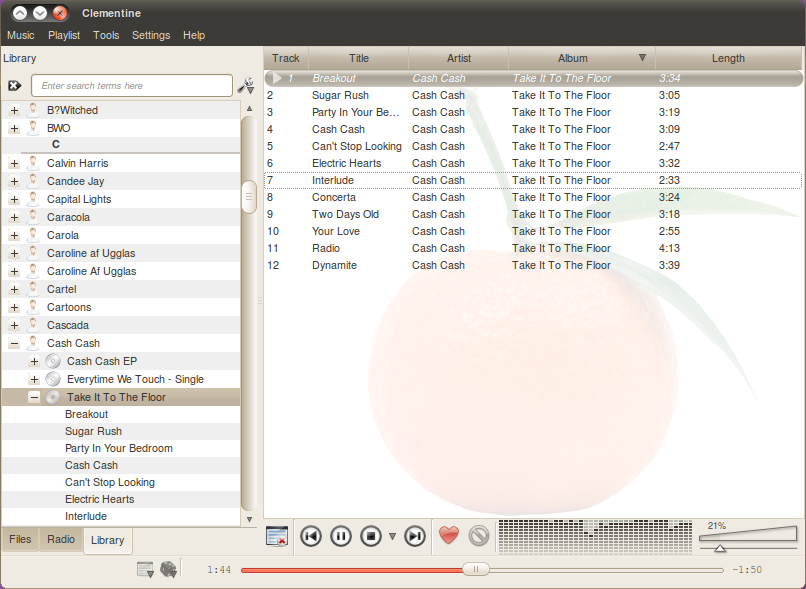This screenshot has width=806, height=589.
Task: Click the remaining time -1:50 label
Action: click(x=747, y=569)
